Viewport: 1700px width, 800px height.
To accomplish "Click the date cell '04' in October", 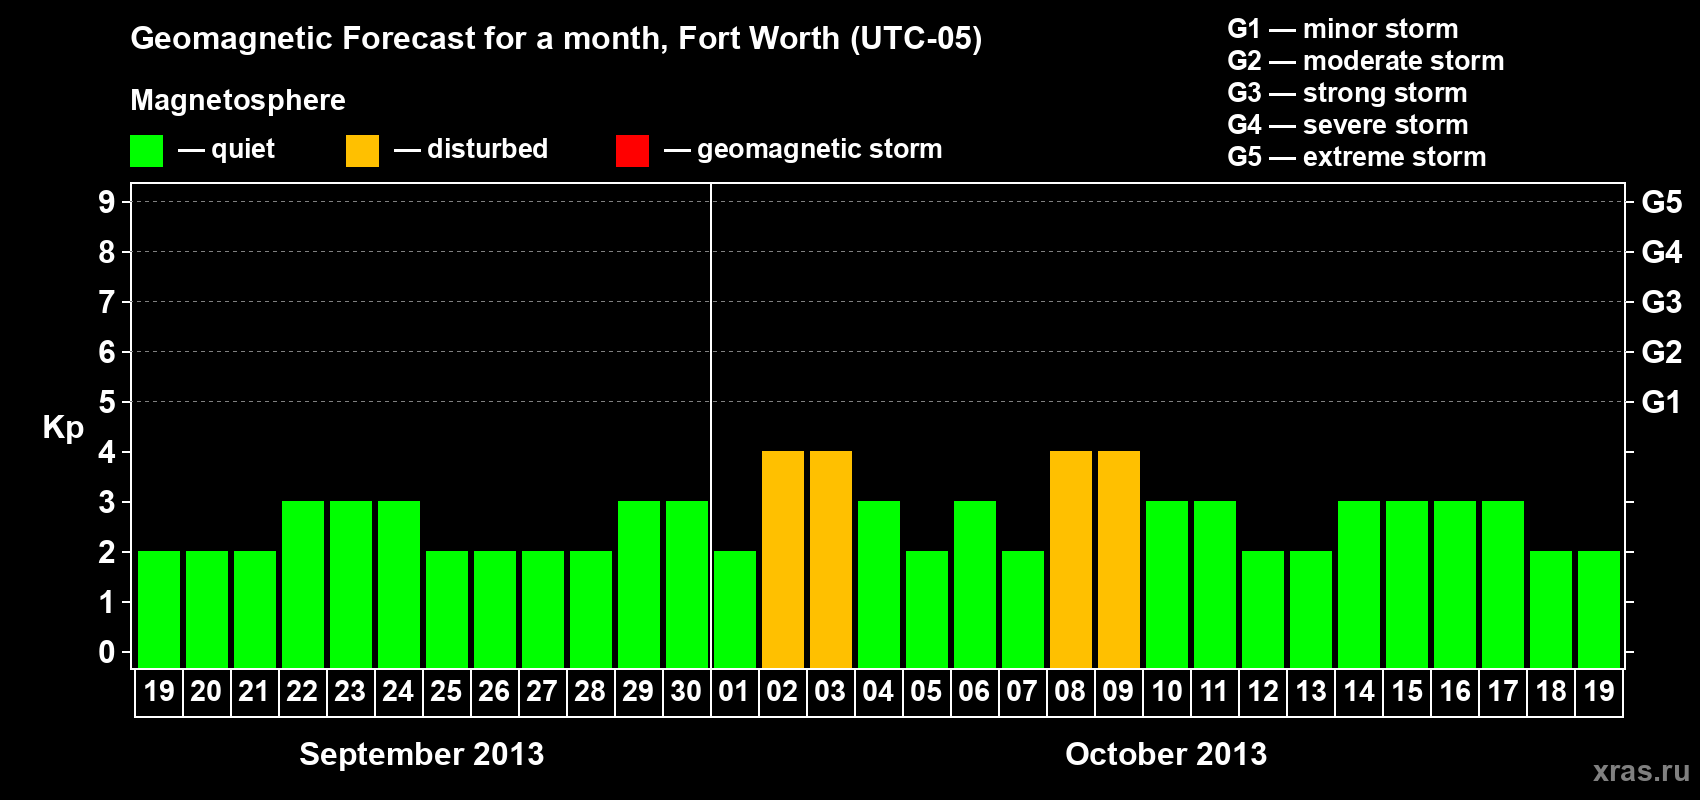I will pos(878,692).
